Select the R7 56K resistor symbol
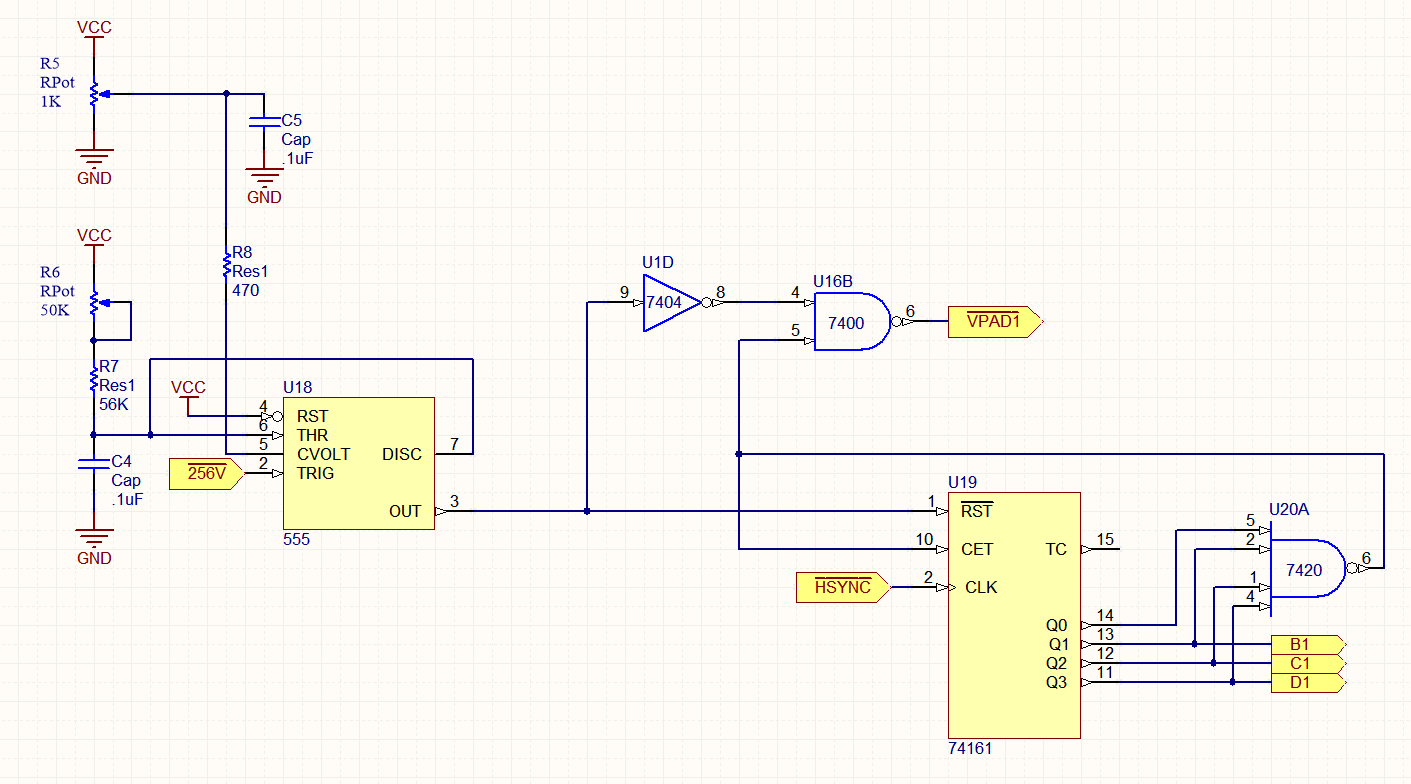 94,378
